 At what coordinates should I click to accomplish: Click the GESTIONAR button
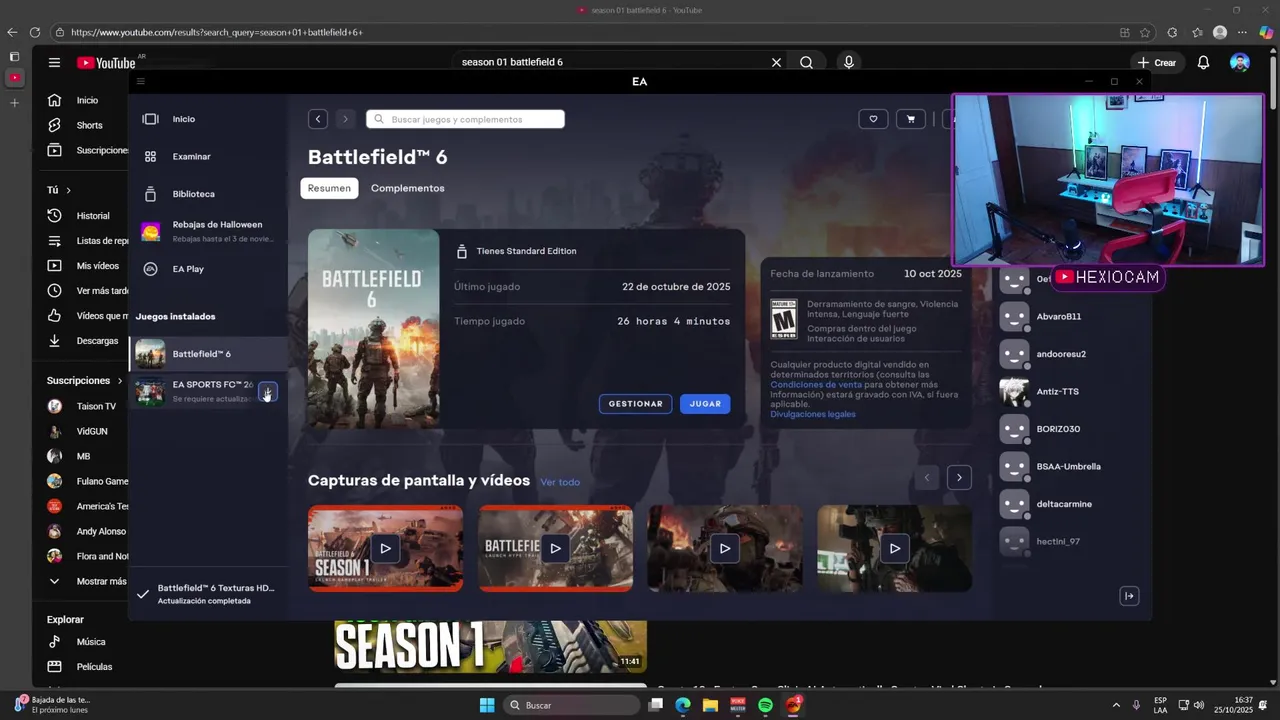(635, 404)
